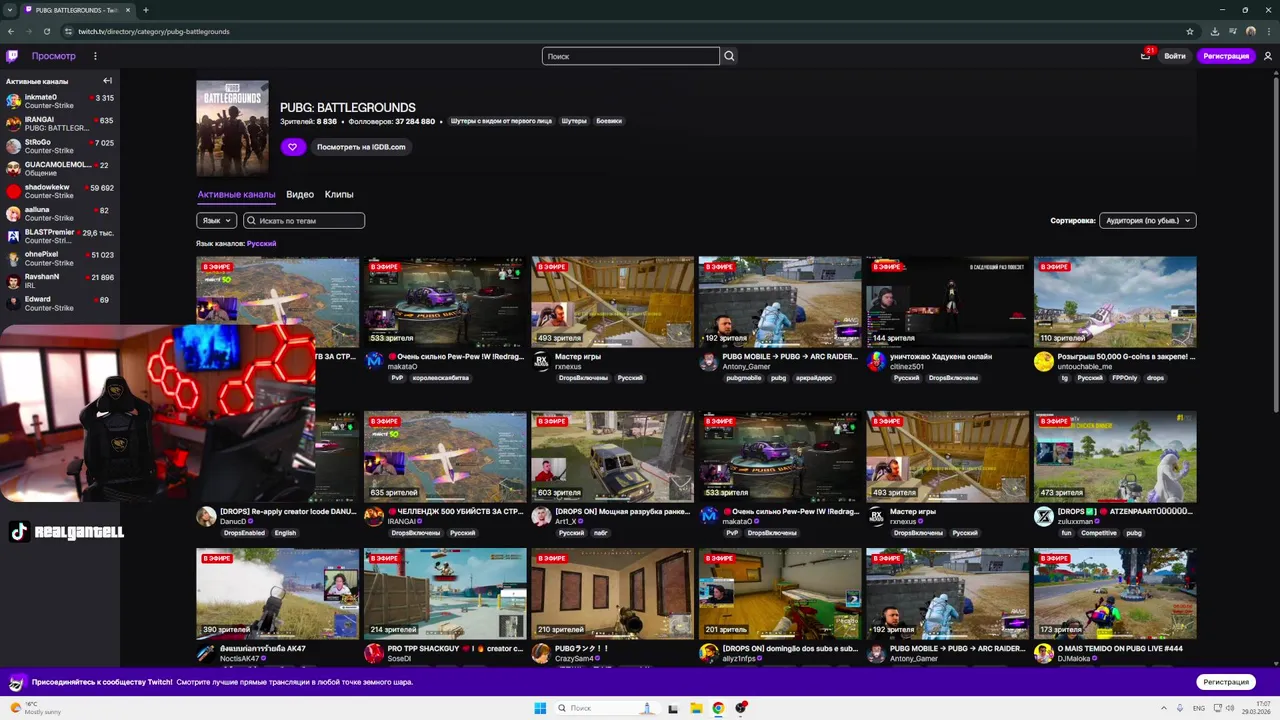Click Регистрация in the purple banner

tap(1226, 682)
